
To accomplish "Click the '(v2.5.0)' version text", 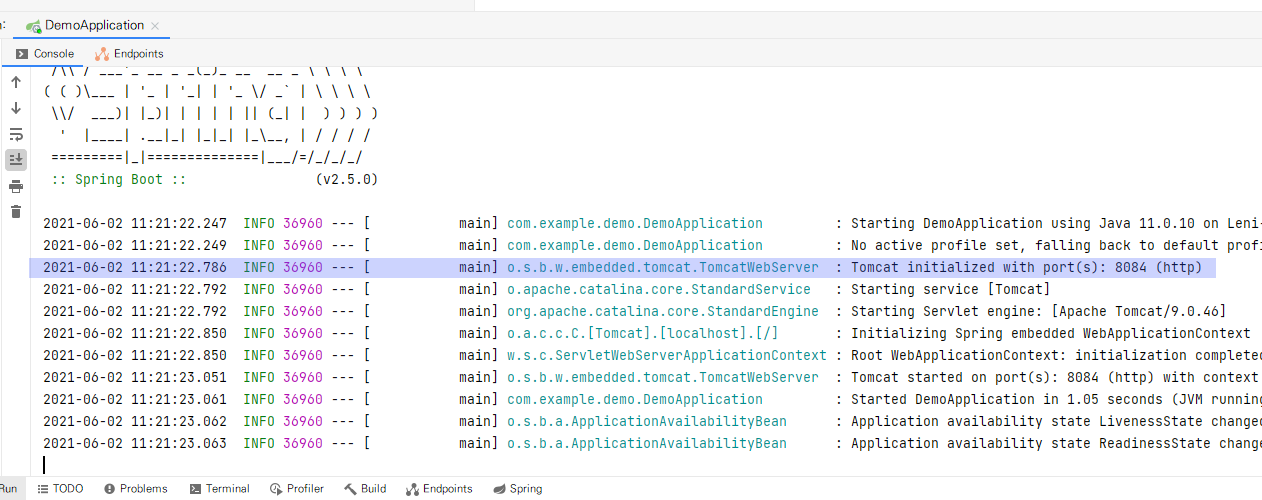I will pos(346,179).
